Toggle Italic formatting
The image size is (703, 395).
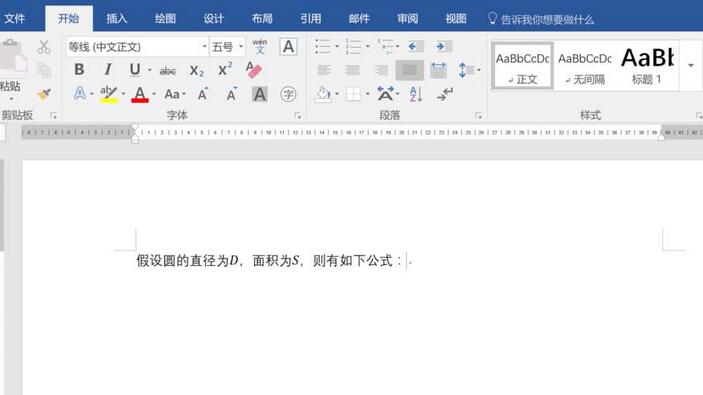108,70
